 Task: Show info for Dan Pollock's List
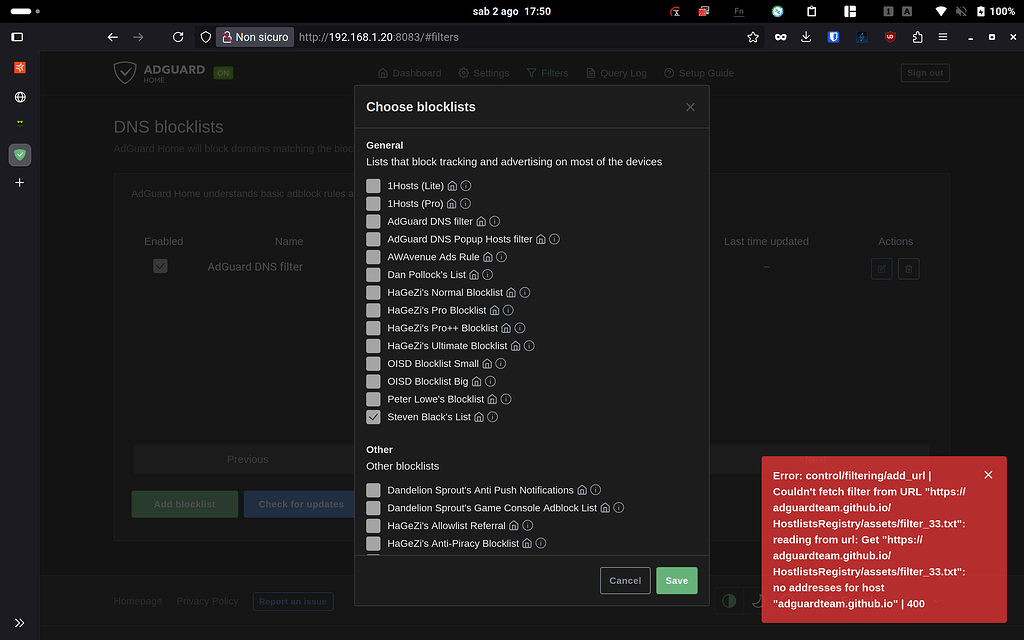[487, 275]
